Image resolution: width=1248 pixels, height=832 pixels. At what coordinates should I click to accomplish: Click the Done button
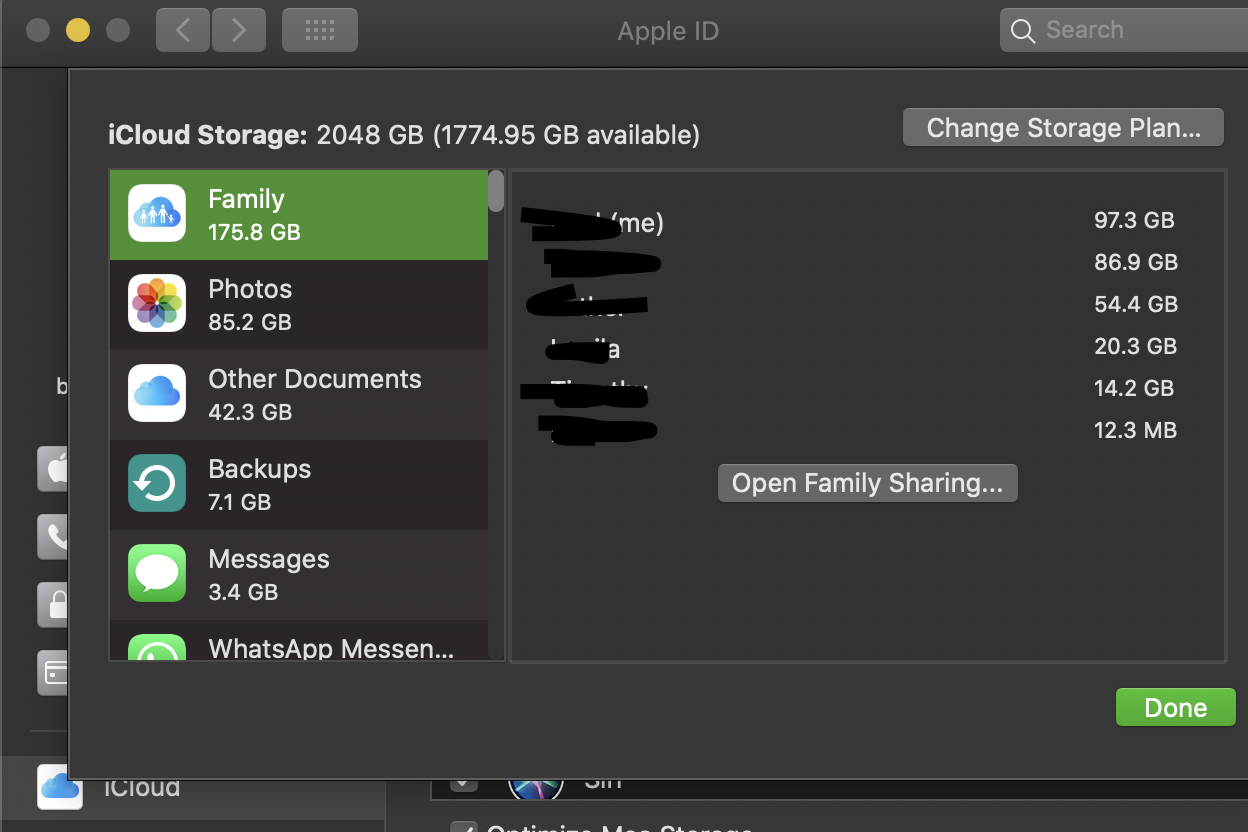coord(1175,707)
